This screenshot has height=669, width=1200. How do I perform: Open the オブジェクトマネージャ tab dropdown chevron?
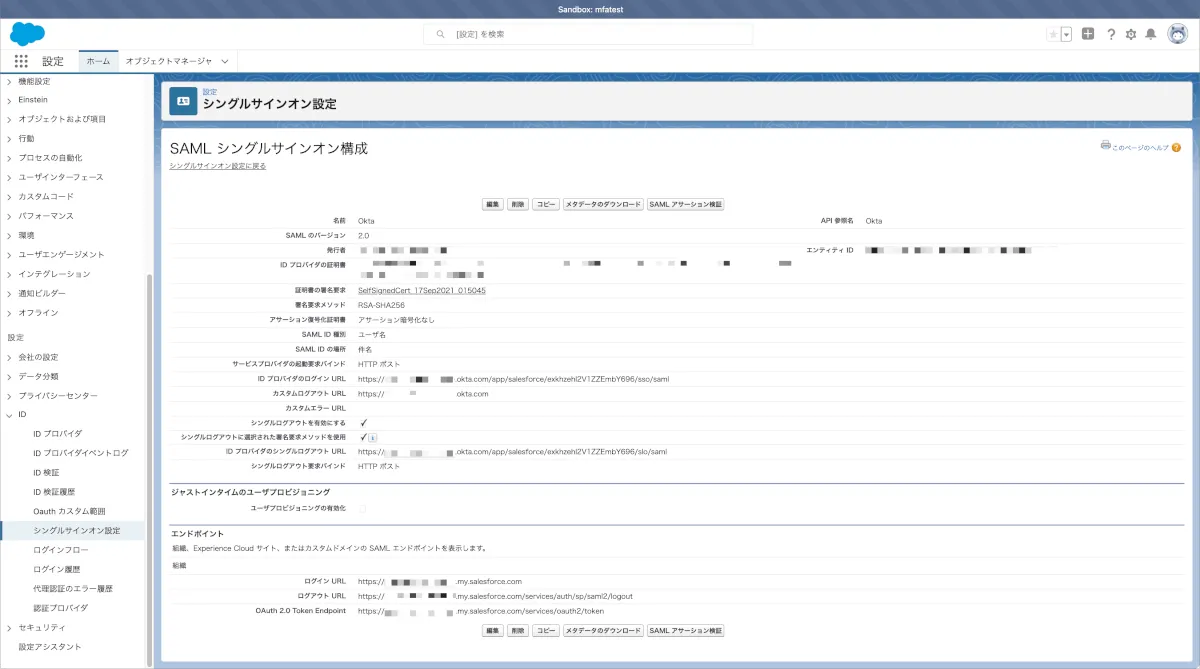click(x=225, y=61)
